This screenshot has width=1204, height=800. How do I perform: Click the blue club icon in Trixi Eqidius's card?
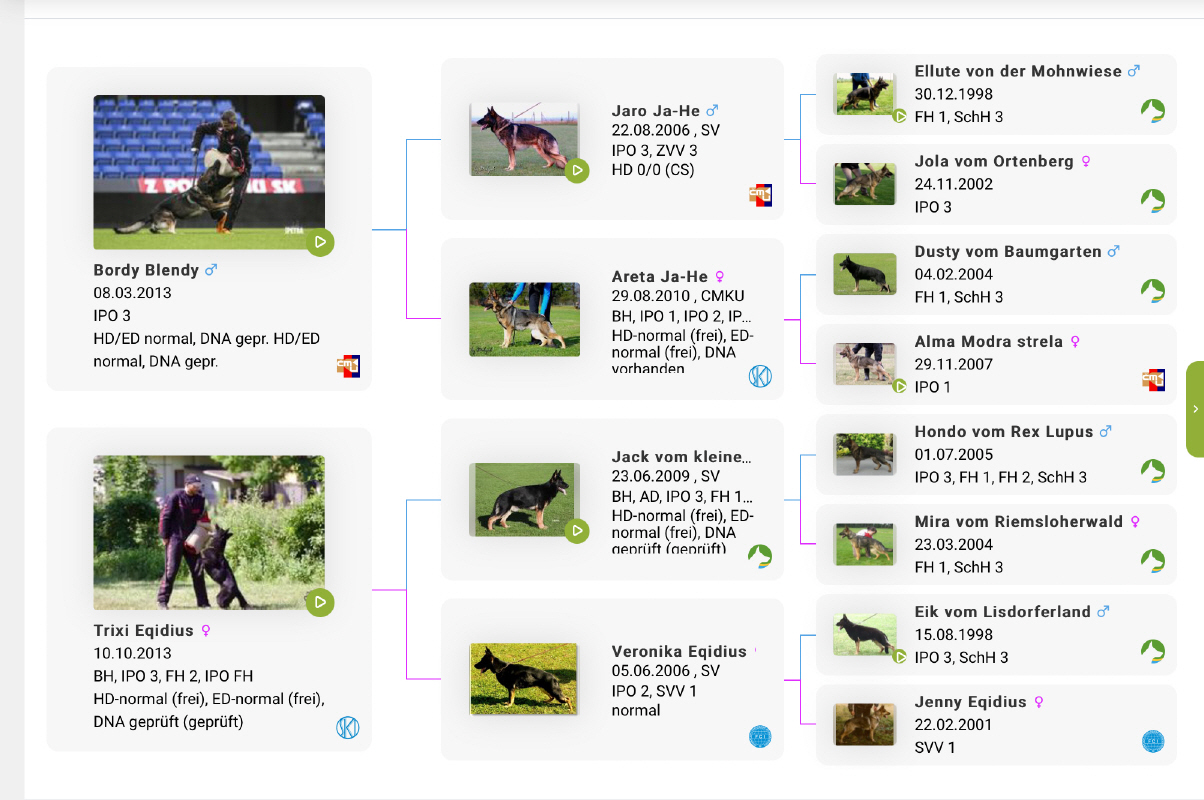348,728
